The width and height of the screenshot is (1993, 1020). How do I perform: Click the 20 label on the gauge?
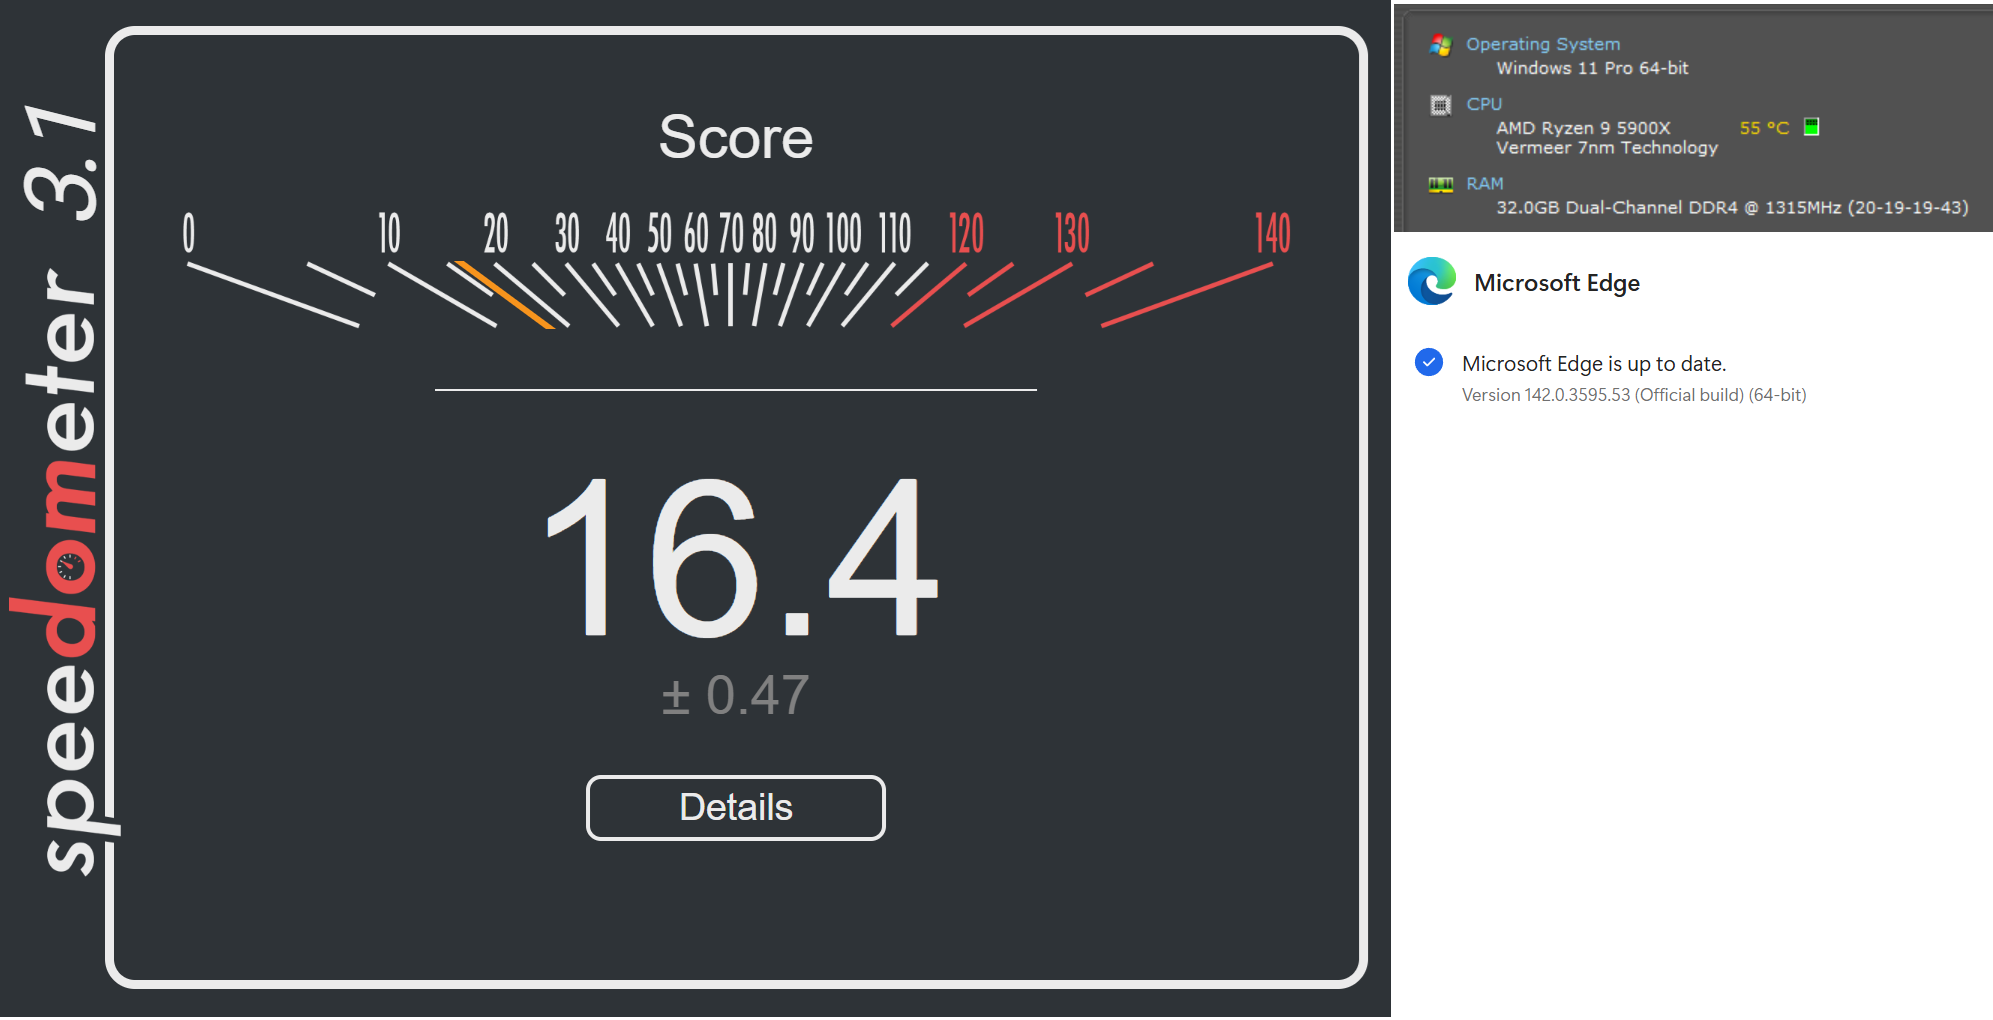click(x=496, y=233)
